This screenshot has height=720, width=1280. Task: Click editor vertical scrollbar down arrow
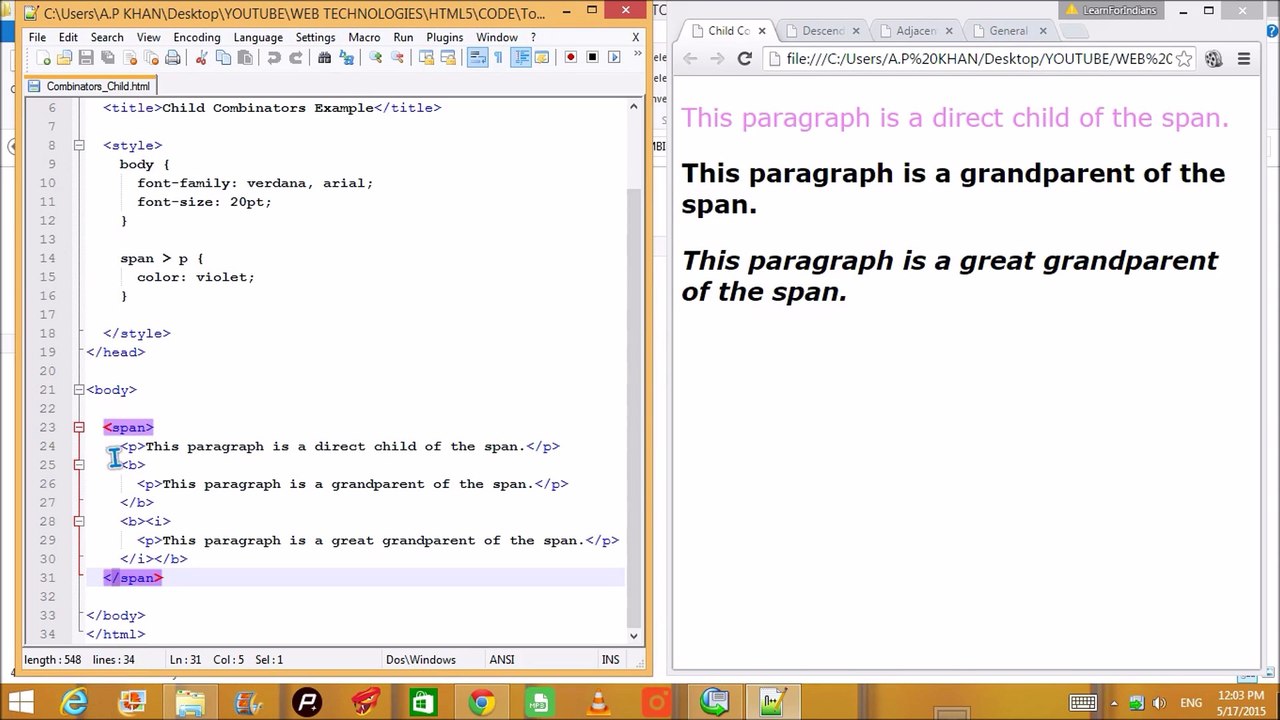tap(634, 635)
